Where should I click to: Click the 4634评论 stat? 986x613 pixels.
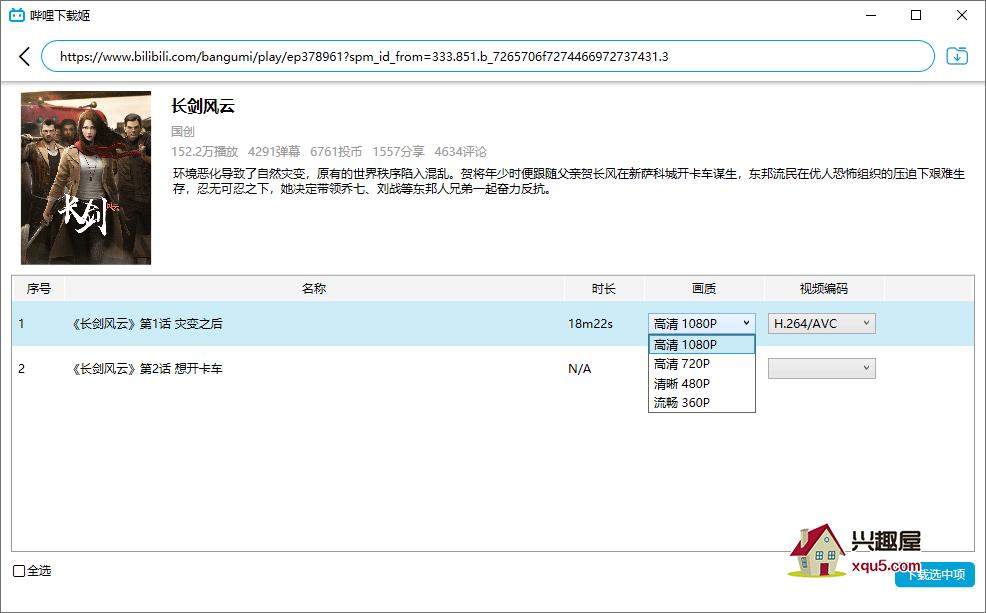(x=460, y=152)
